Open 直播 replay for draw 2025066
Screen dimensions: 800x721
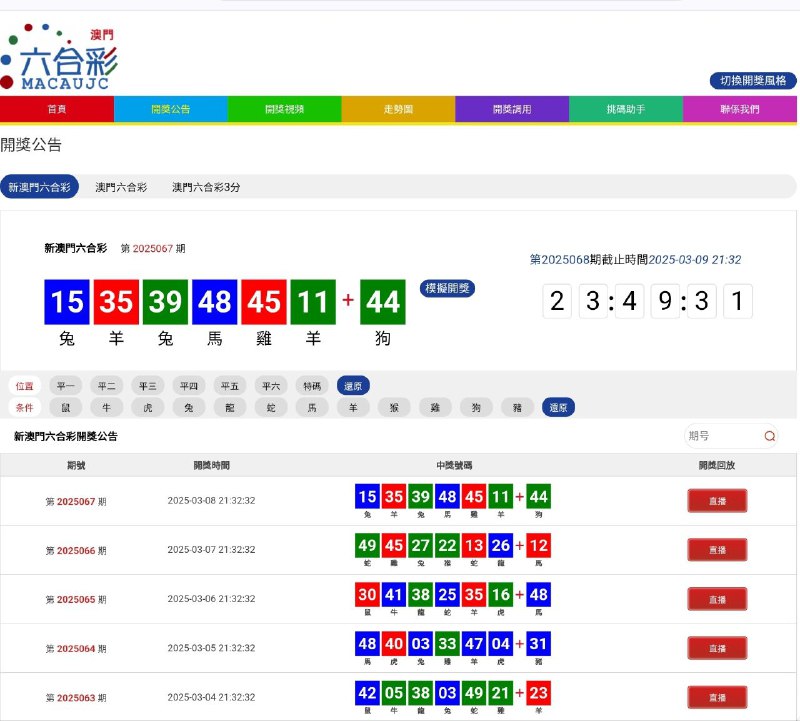(717, 550)
